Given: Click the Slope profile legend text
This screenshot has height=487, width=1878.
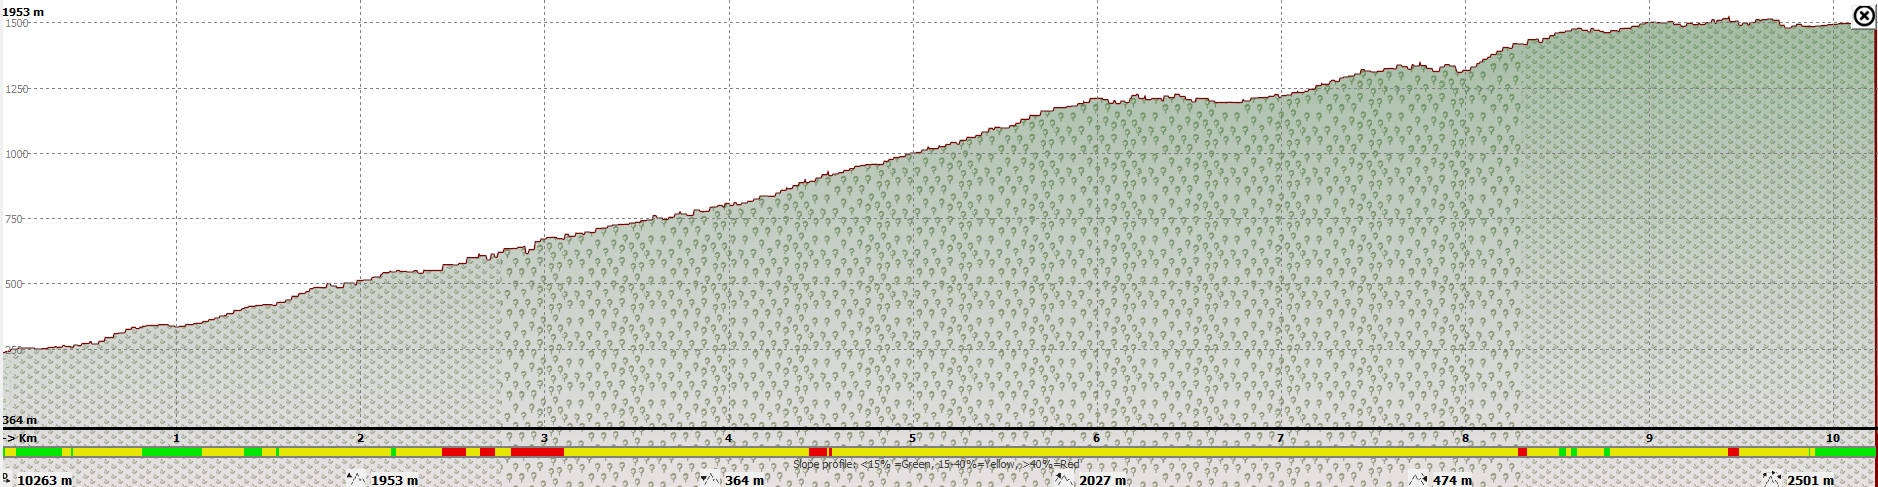Looking at the screenshot, I should tap(936, 464).
